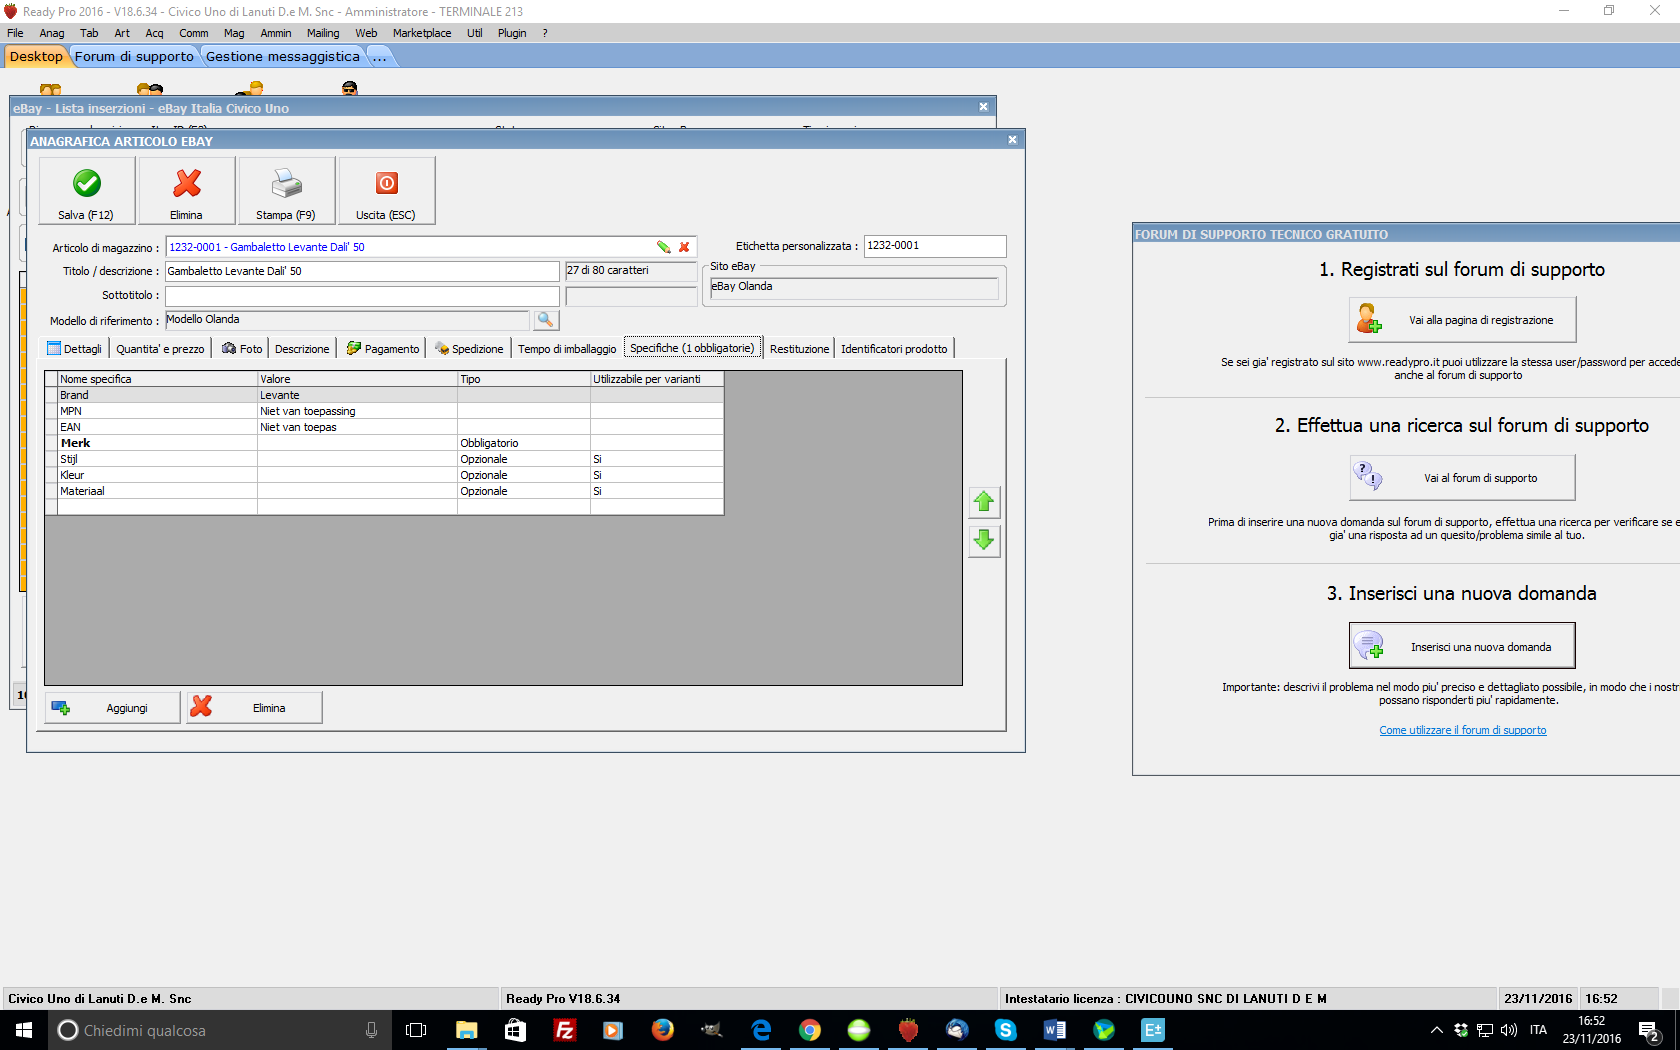Screen dimensions: 1680x1050
Task: Open Google Chrome from the taskbar
Action: 810,1030
